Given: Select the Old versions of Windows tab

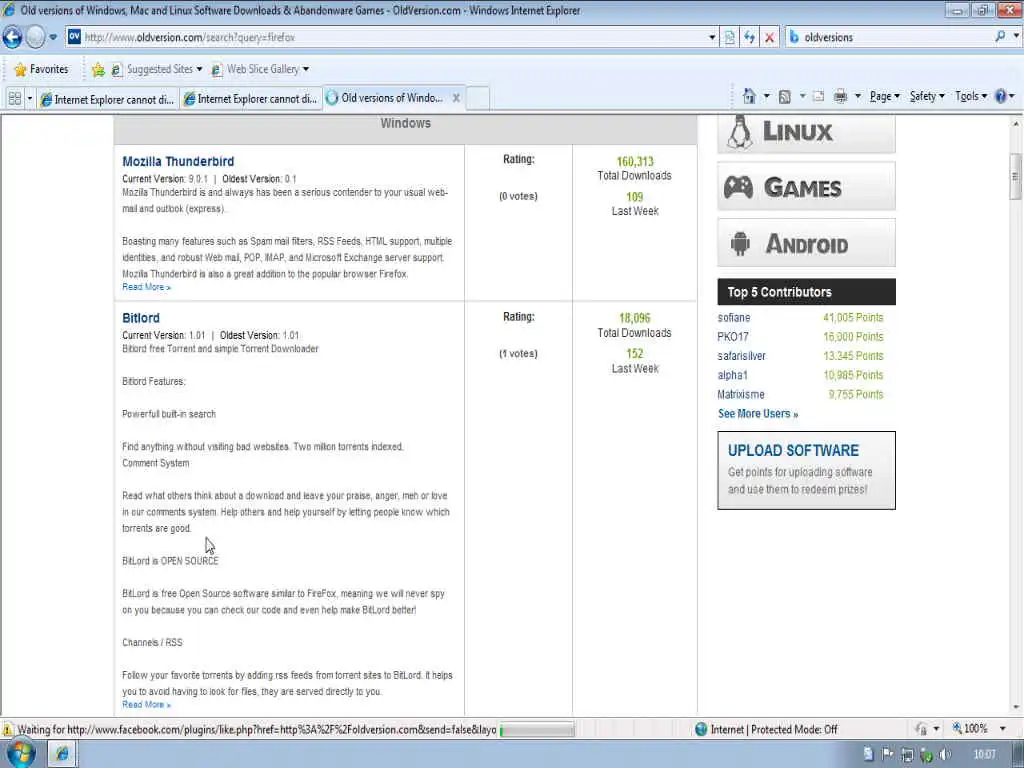Looking at the screenshot, I should 385,98.
